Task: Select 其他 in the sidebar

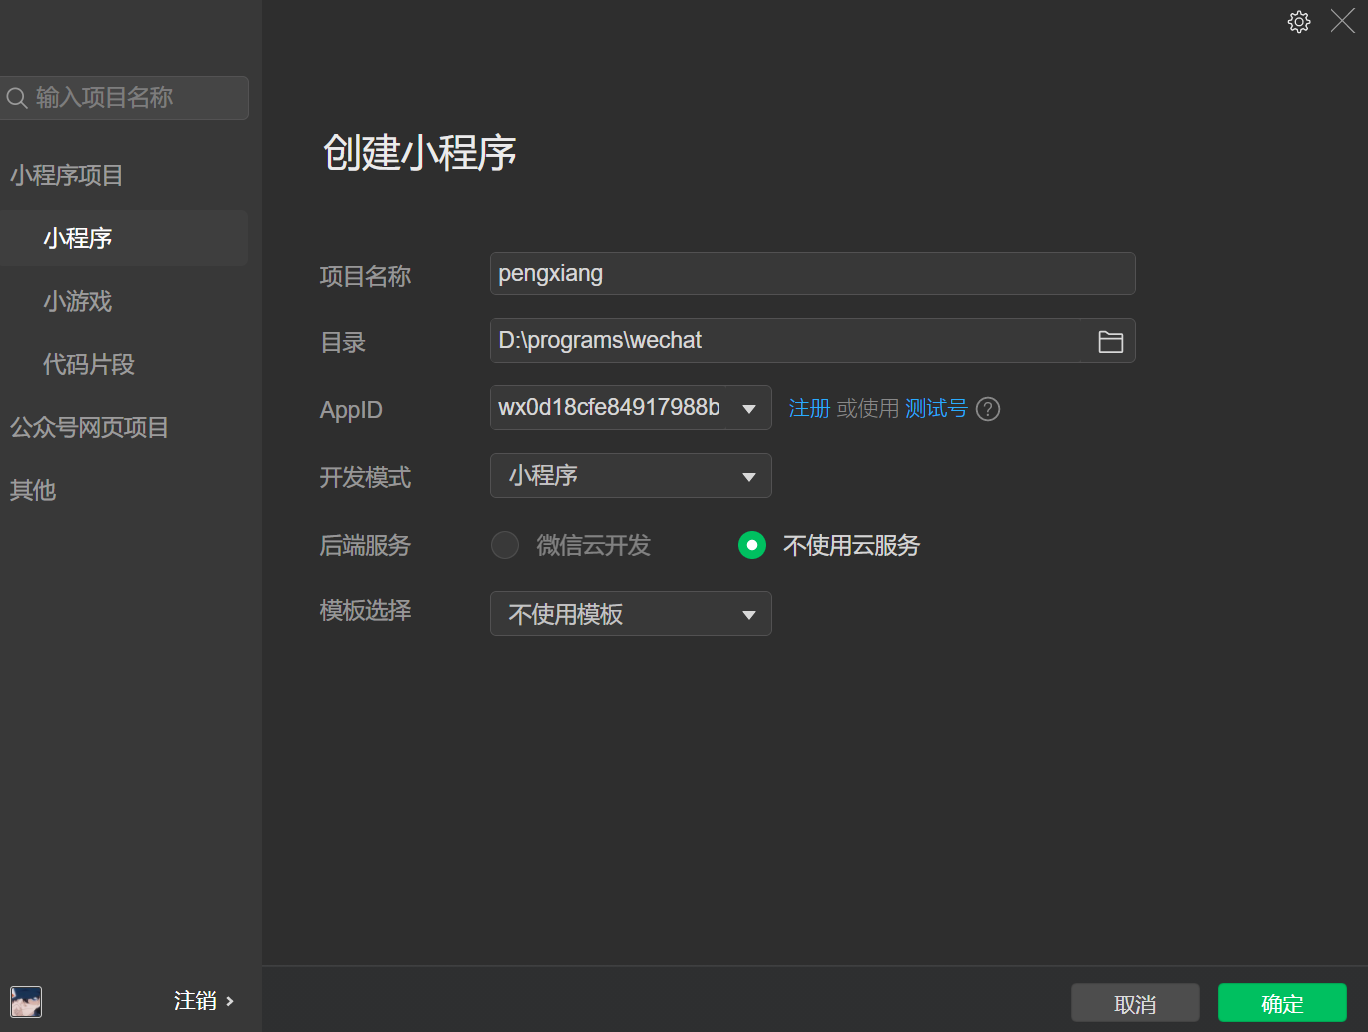Action: (x=31, y=490)
